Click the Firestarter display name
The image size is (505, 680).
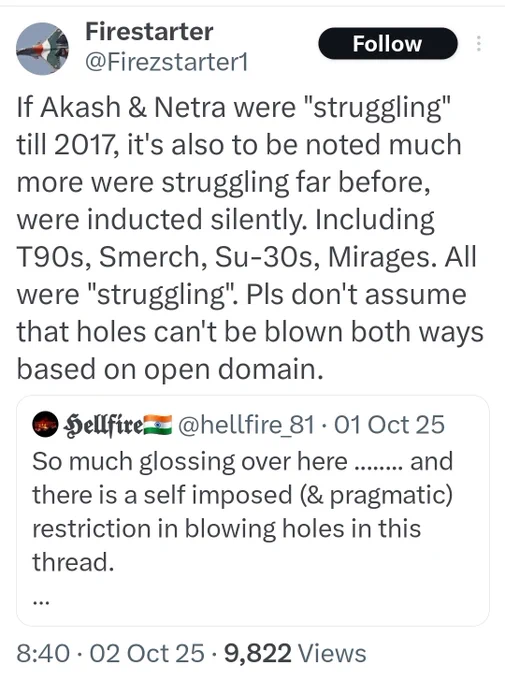pyautogui.click(x=149, y=32)
